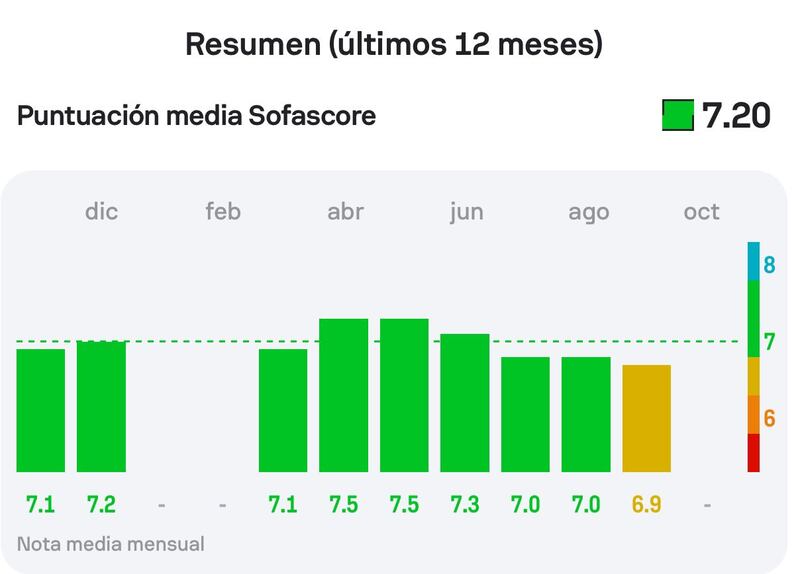Click the green square beside the 7.20 rating

coord(678,115)
